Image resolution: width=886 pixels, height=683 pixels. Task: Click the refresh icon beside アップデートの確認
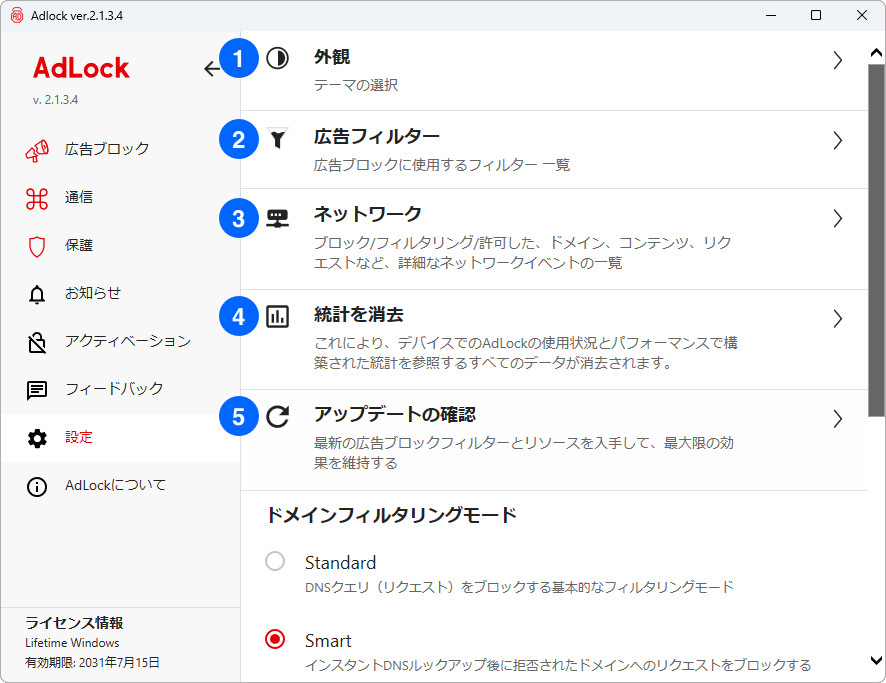click(x=277, y=417)
